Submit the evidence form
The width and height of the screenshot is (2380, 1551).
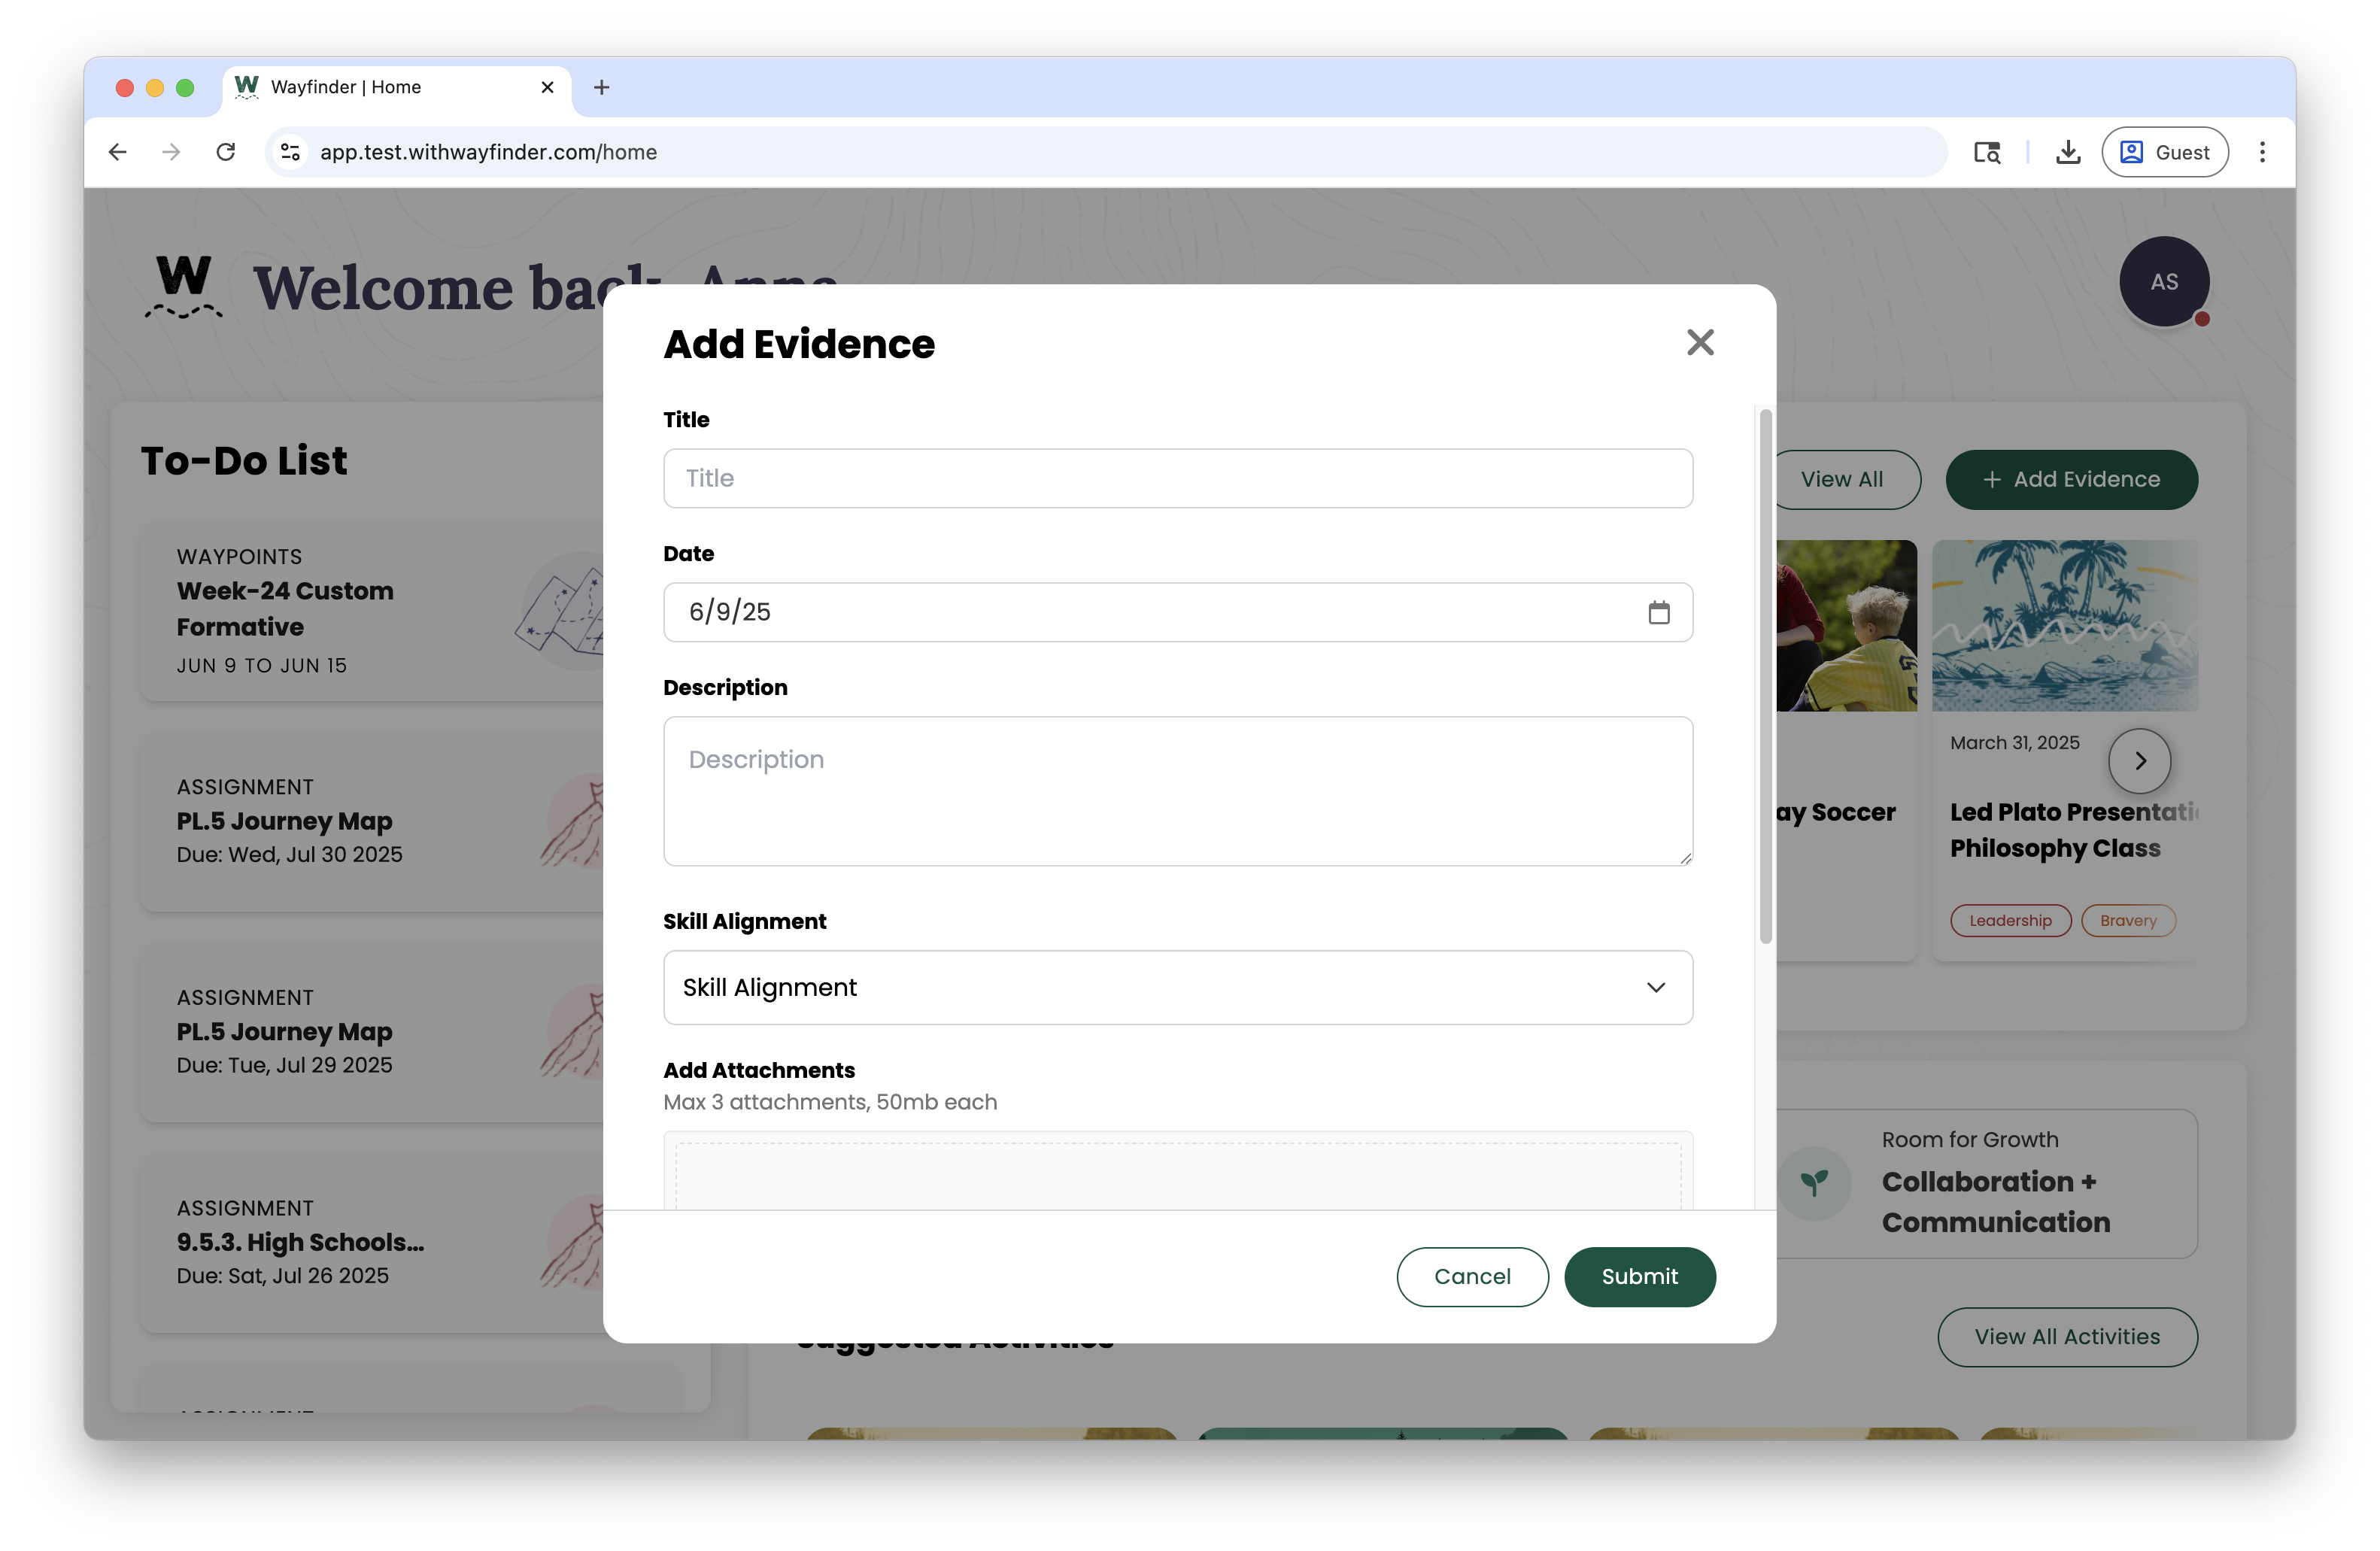[1639, 1276]
